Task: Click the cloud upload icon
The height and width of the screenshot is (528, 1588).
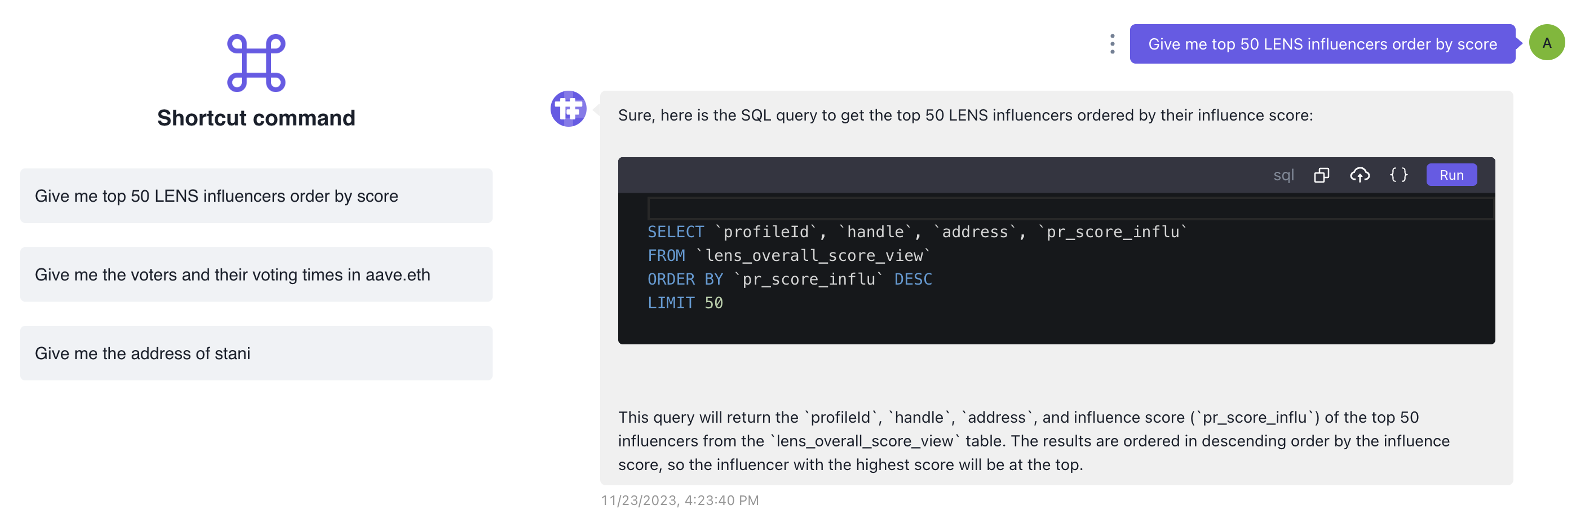Action: tap(1359, 175)
